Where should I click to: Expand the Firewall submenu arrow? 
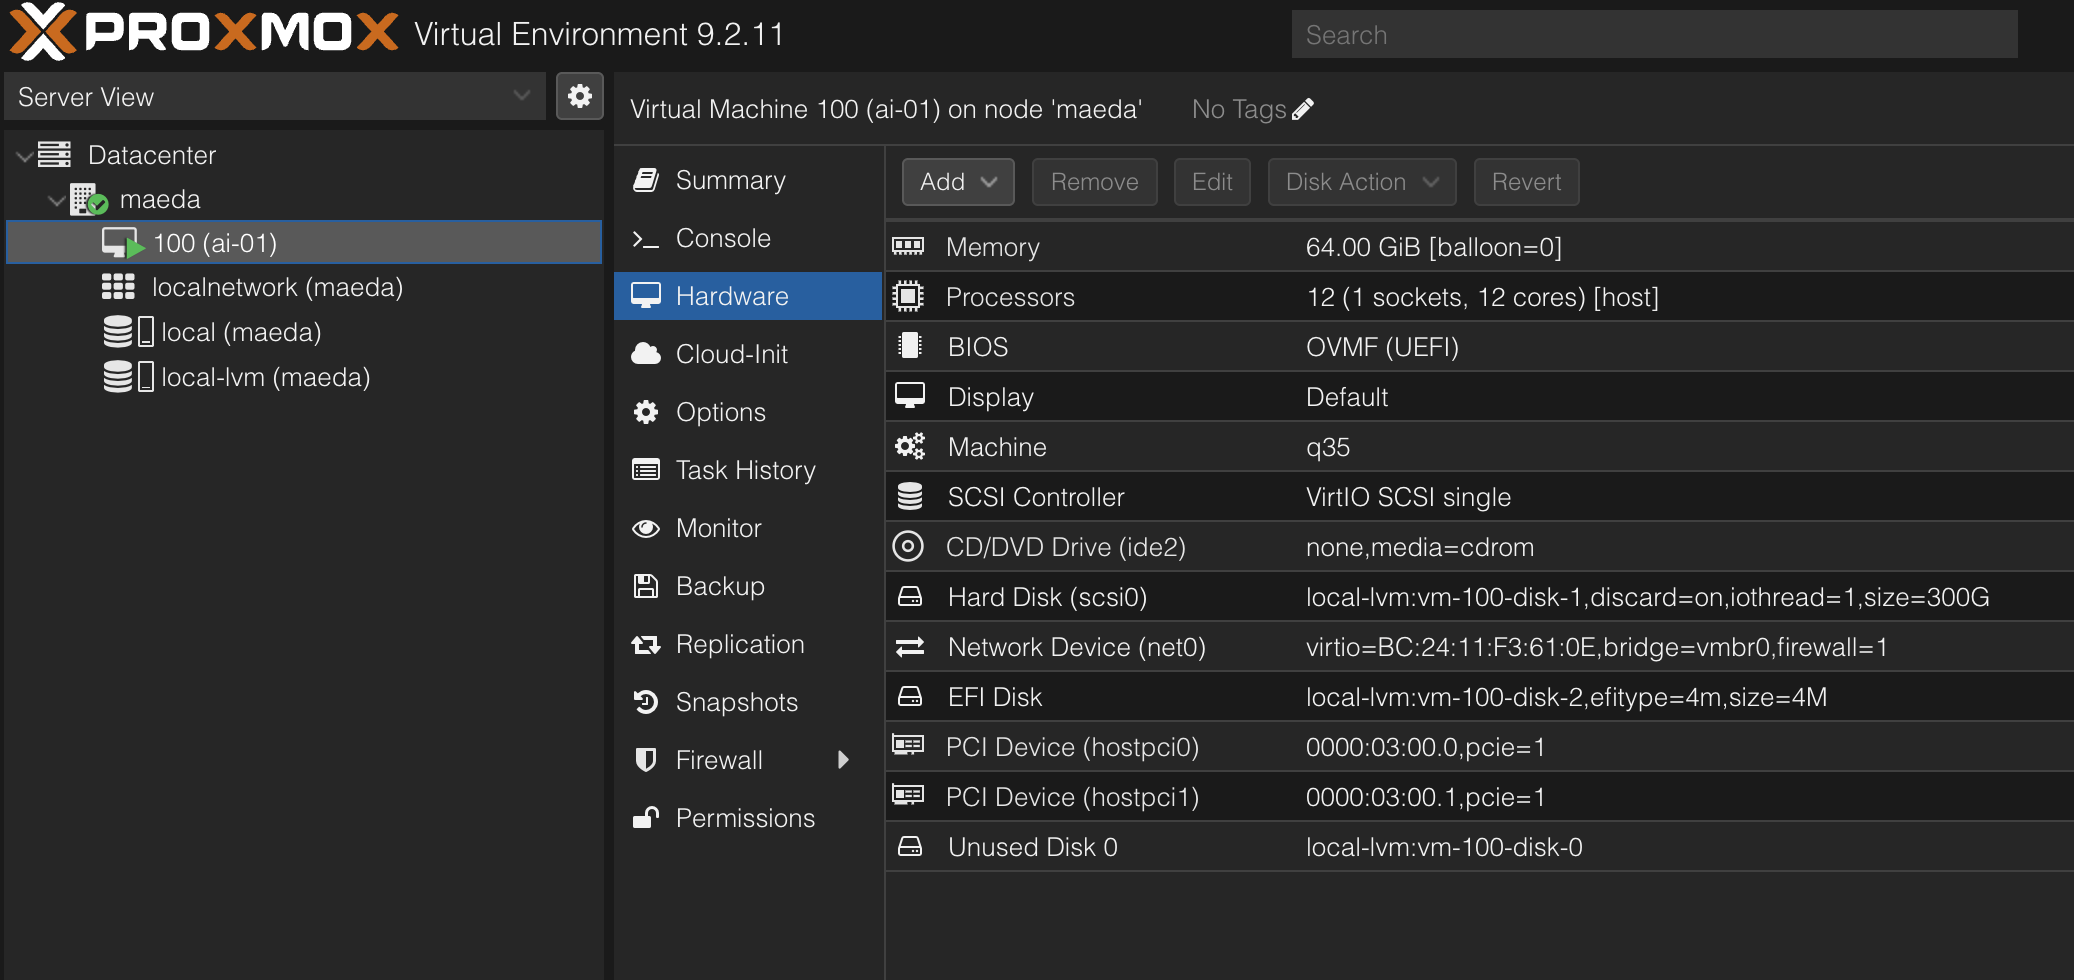[843, 759]
